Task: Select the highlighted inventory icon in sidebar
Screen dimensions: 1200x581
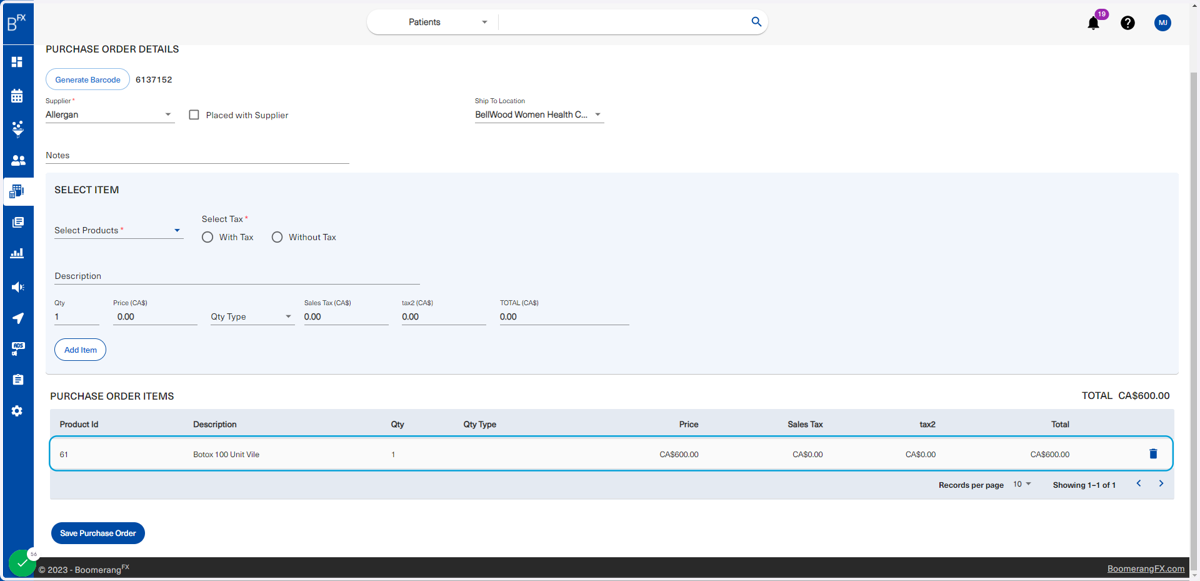Action: [x=17, y=191]
